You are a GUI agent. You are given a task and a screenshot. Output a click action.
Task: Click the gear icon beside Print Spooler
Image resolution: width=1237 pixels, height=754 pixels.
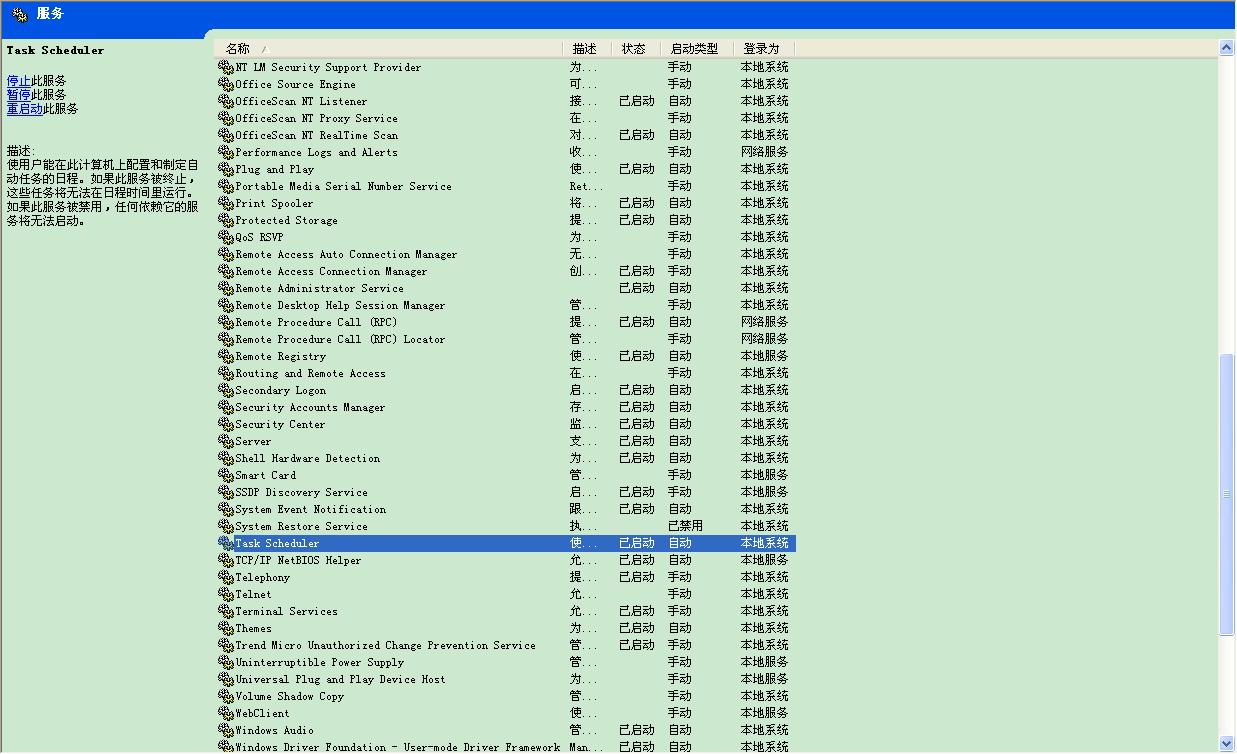(226, 203)
